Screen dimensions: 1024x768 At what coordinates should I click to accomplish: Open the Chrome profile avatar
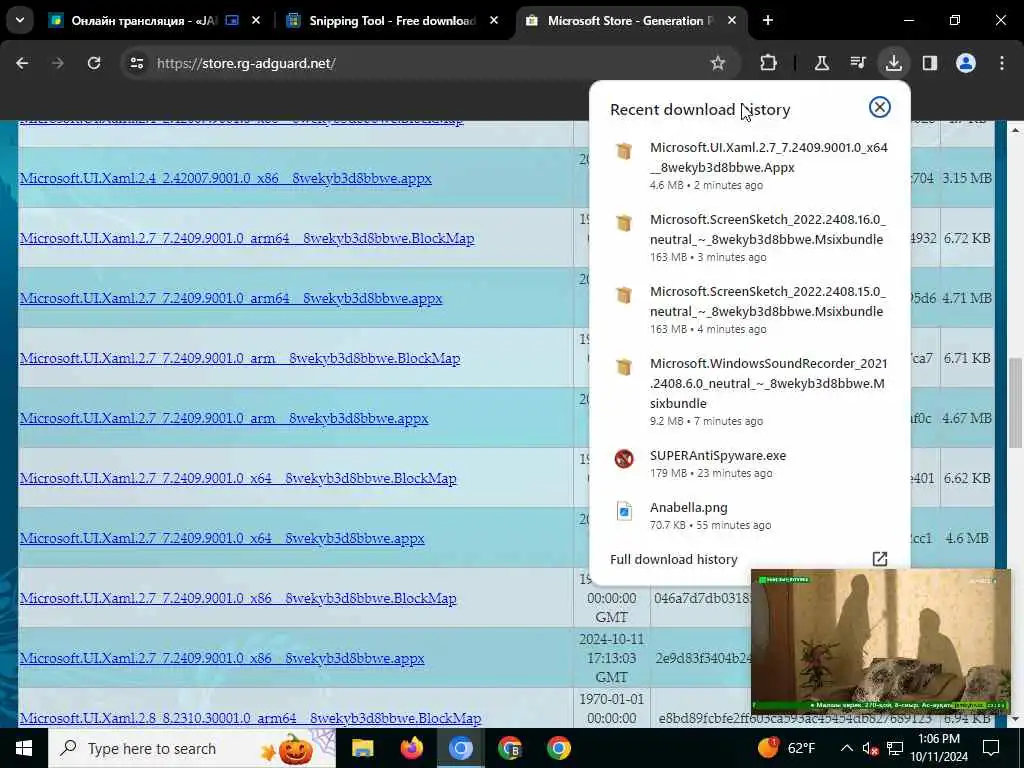pos(966,63)
